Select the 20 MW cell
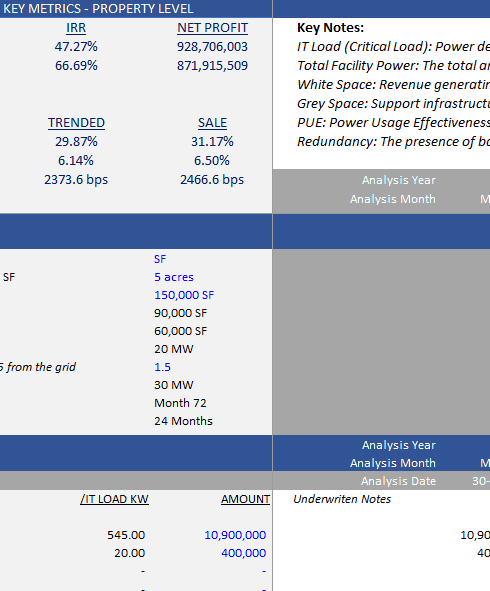 click(174, 349)
